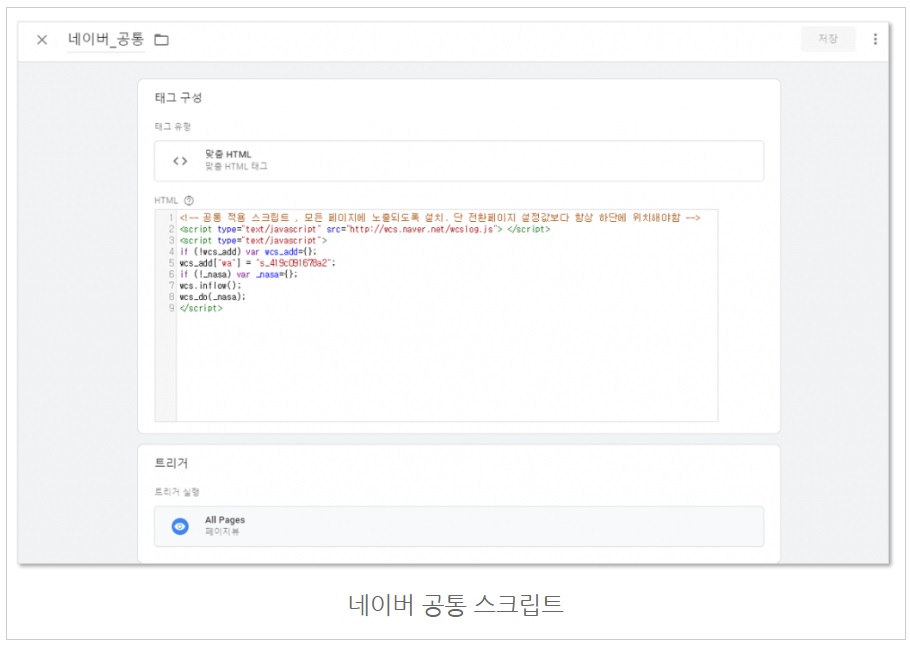This screenshot has height=645, width=910.
Task: Click the line if (!wcs_add) var wcs_add={};
Action: click(x=248, y=251)
